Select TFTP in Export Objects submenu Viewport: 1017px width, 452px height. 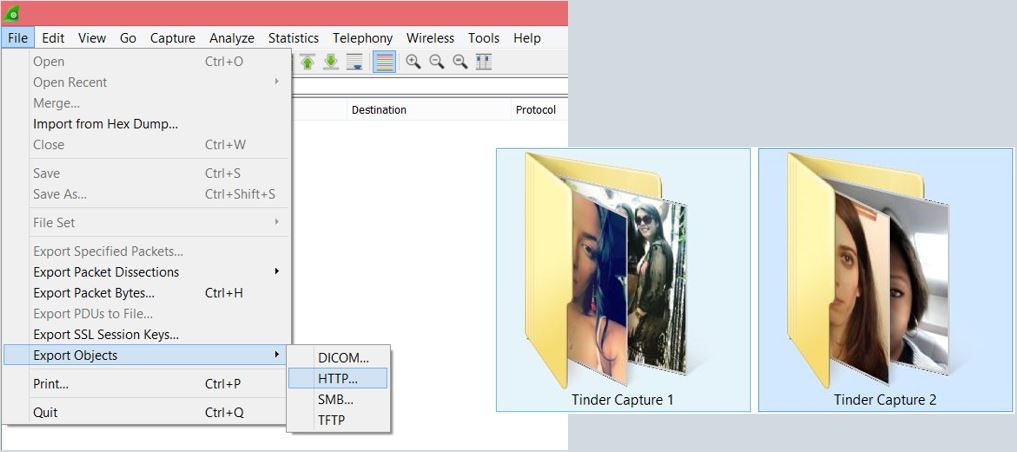(x=338, y=420)
